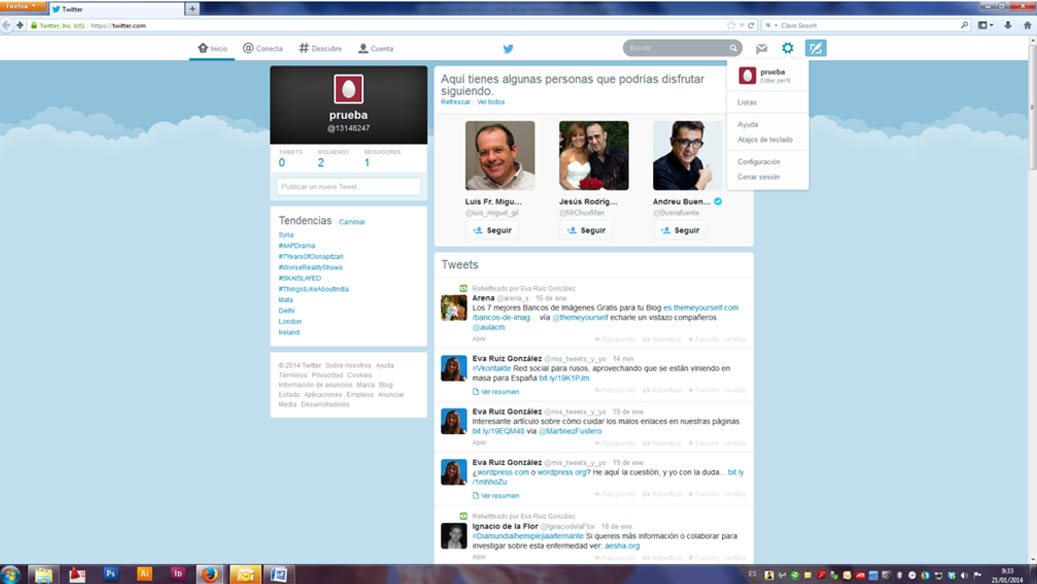The width and height of the screenshot is (1037, 584).
Task: Click the search magnifier icon in Buscar box
Action: (x=733, y=48)
